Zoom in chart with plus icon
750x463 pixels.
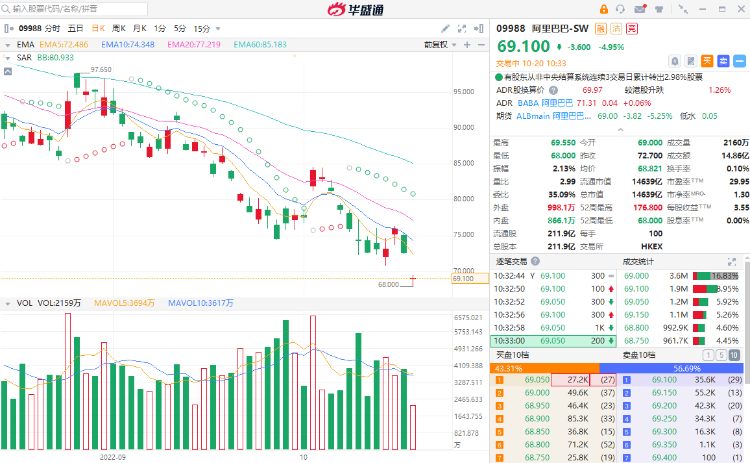point(467,44)
